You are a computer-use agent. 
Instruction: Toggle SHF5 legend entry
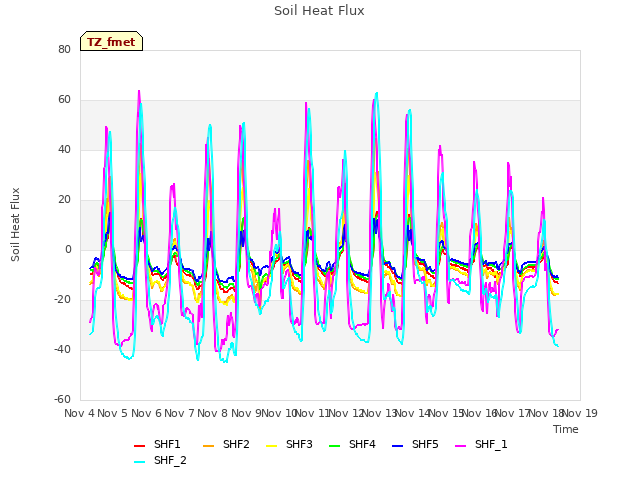pyautogui.click(x=415, y=444)
